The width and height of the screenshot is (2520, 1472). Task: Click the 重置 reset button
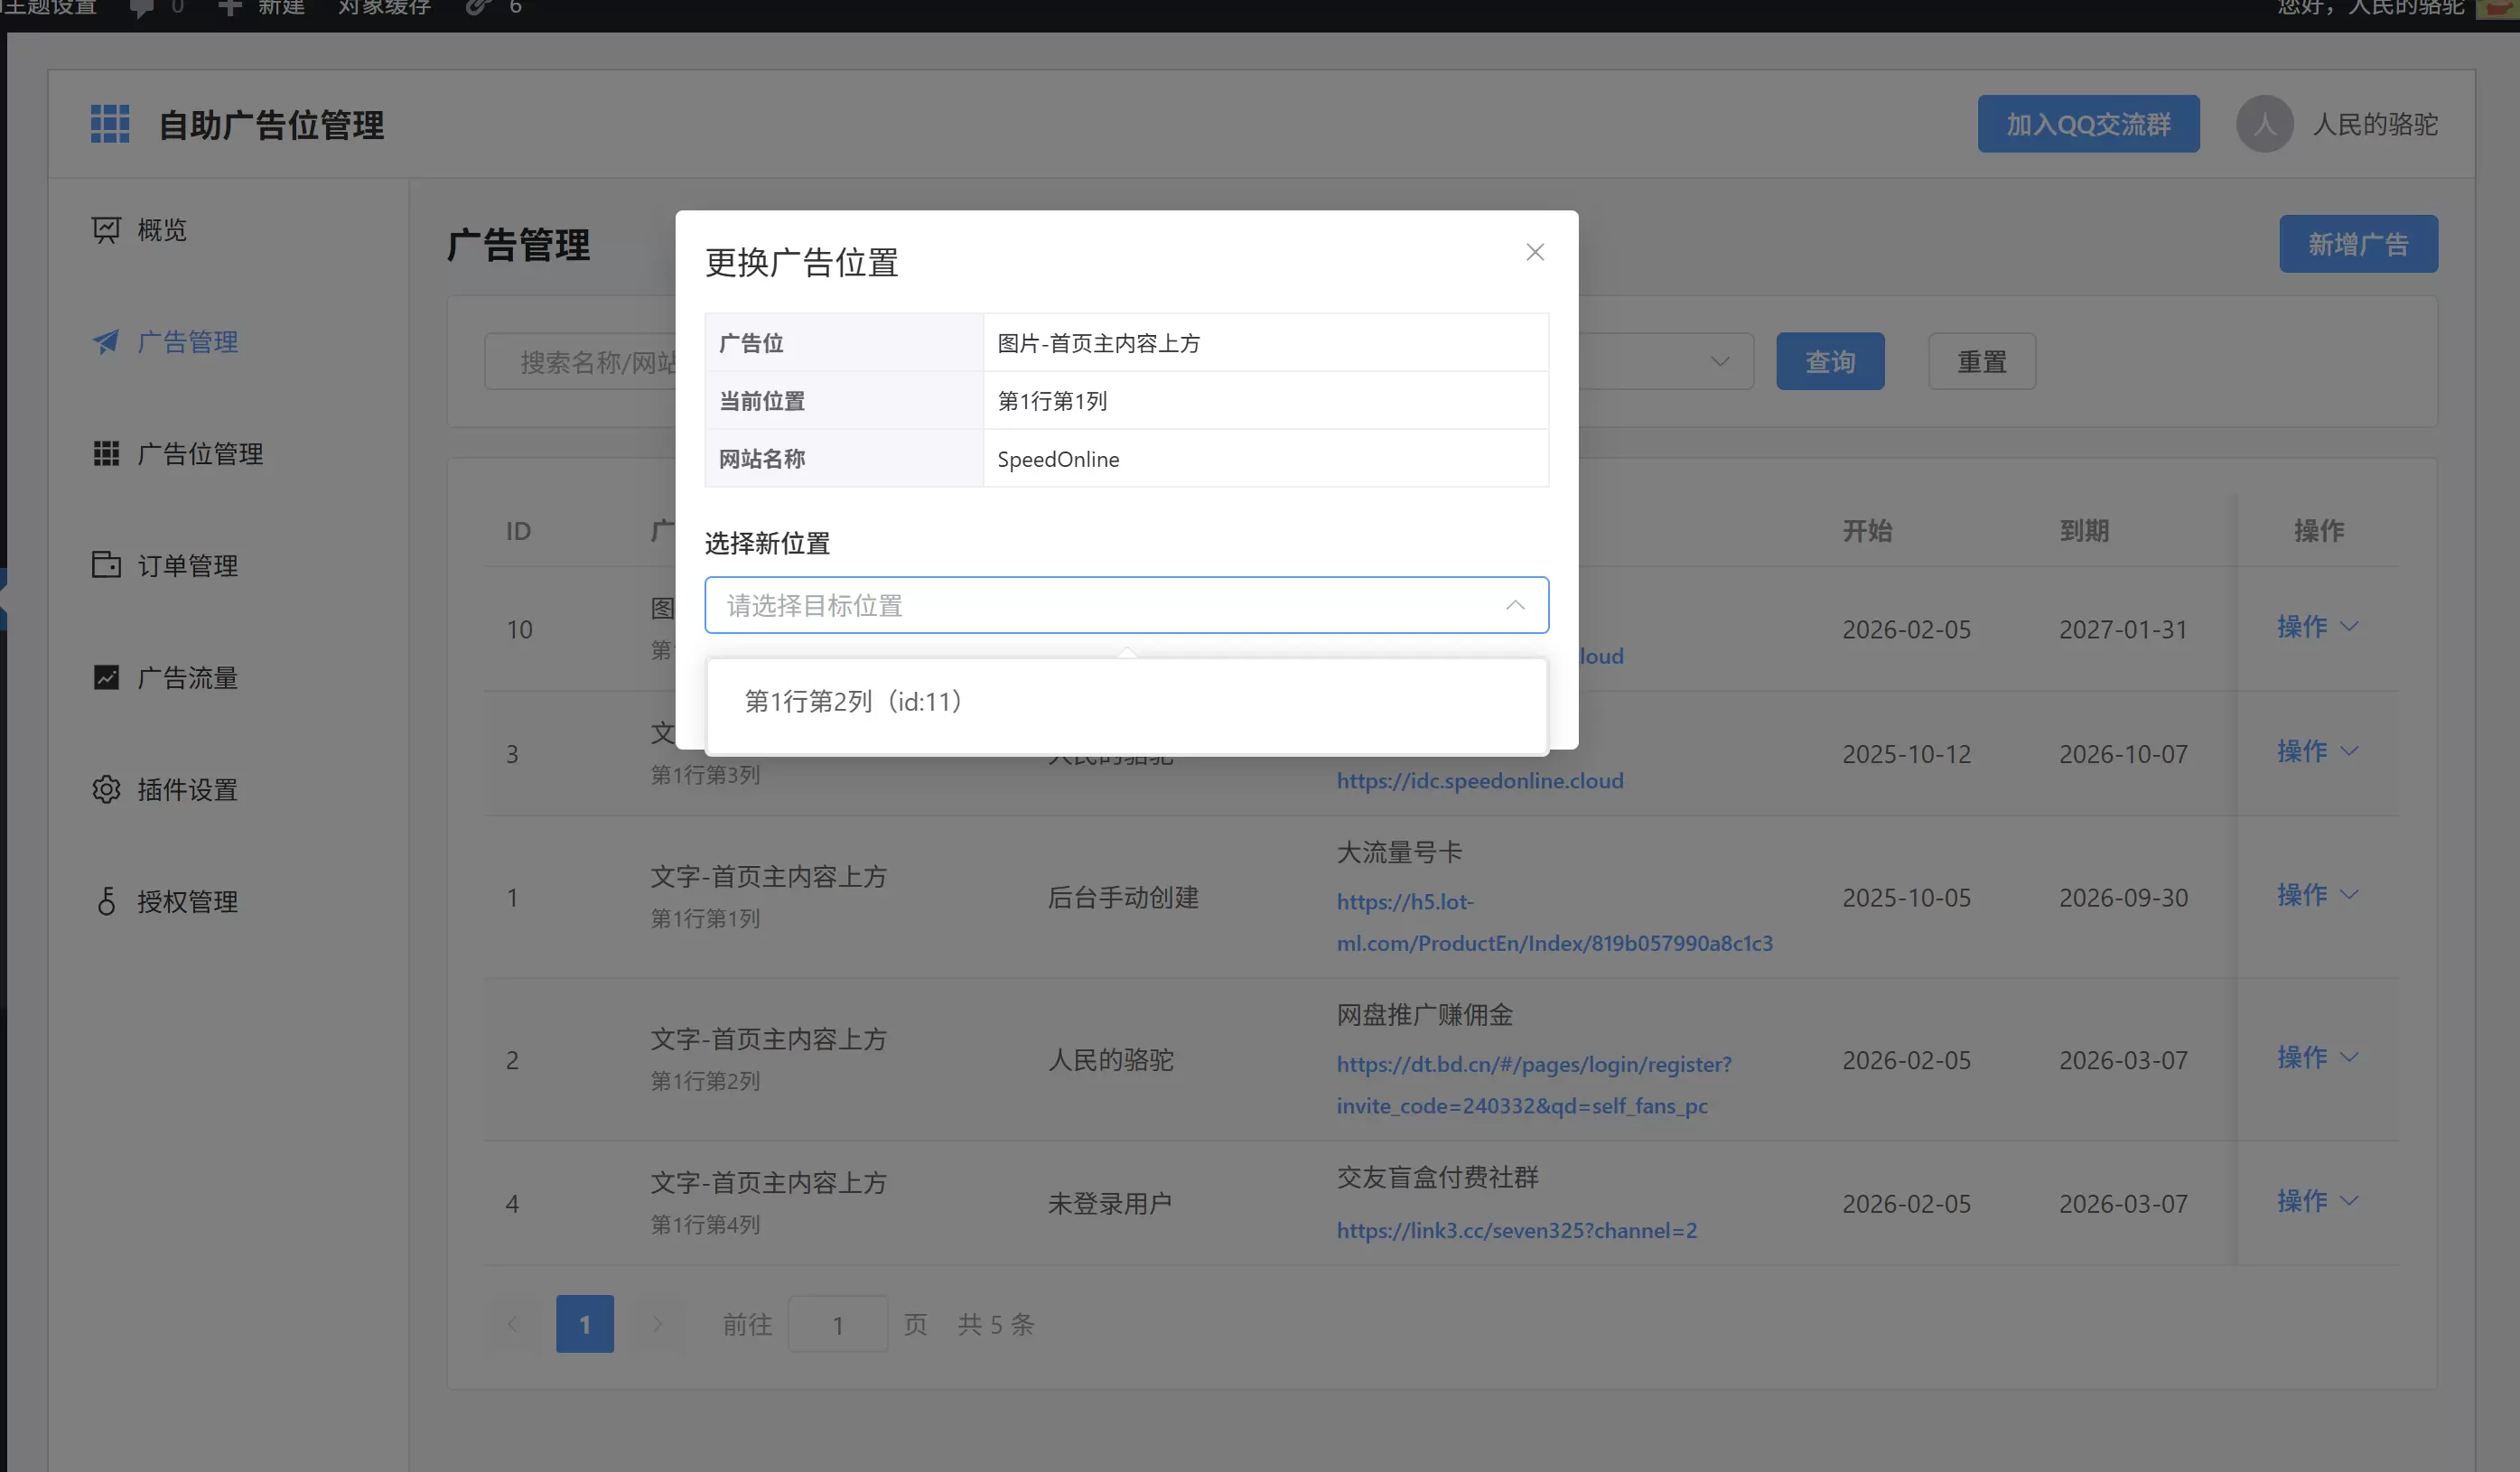[x=1981, y=362]
